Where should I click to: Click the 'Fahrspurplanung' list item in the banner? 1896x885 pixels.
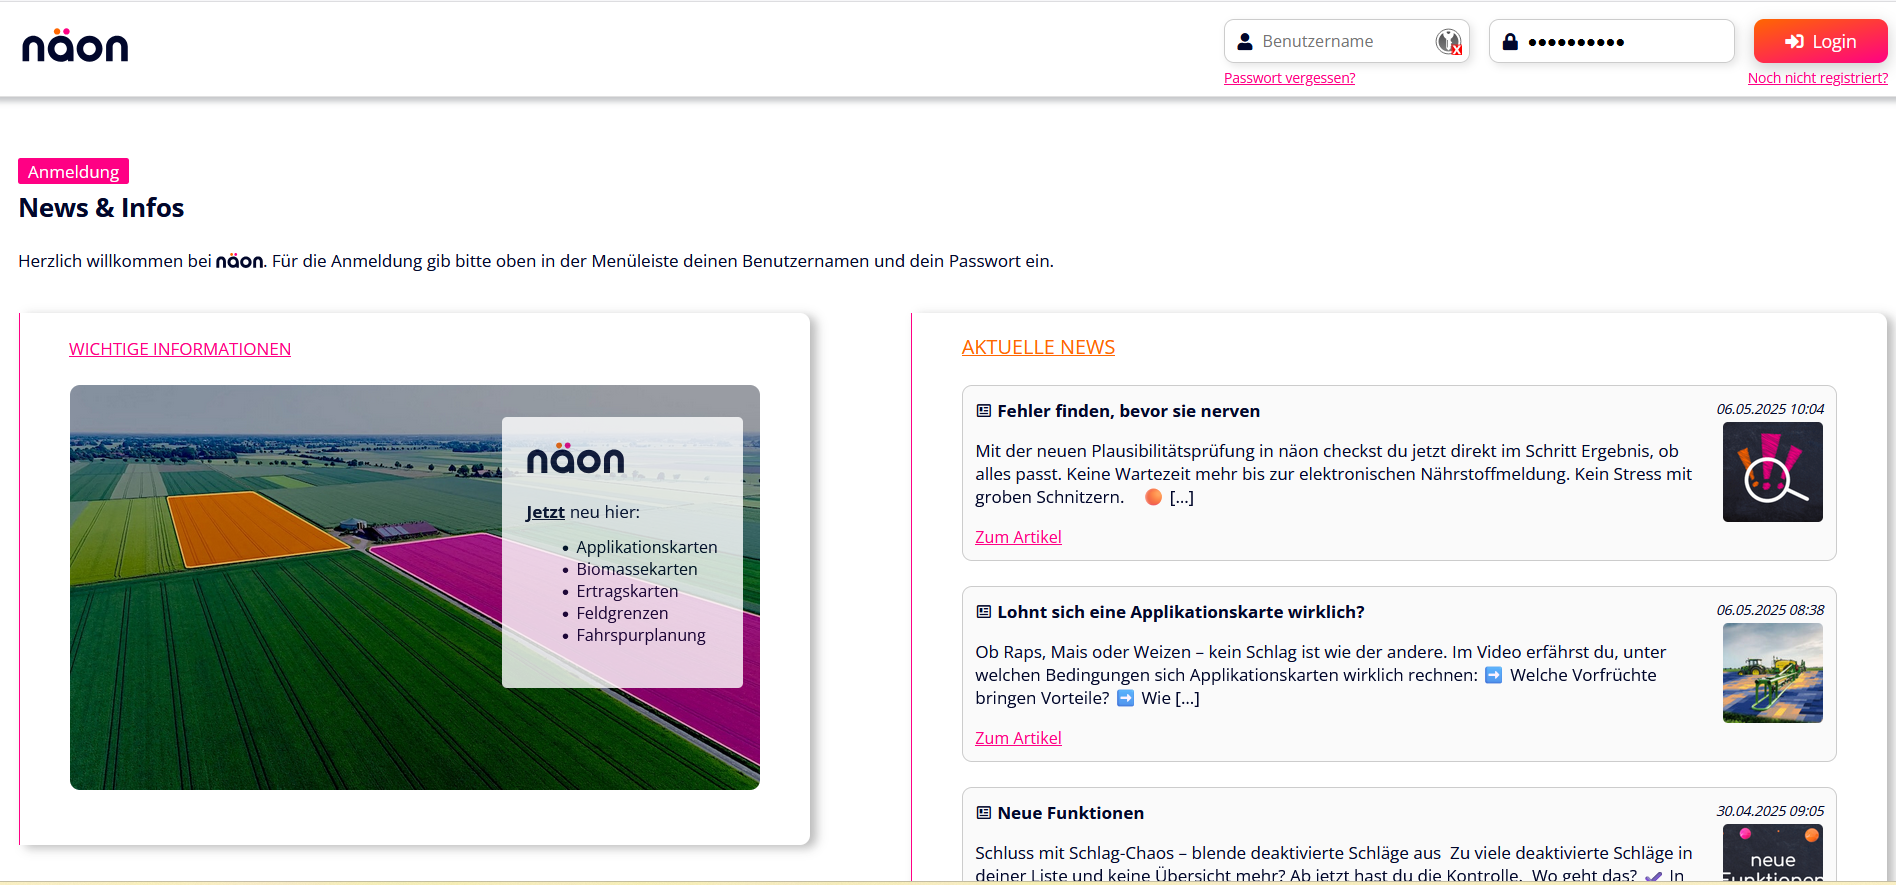[640, 635]
